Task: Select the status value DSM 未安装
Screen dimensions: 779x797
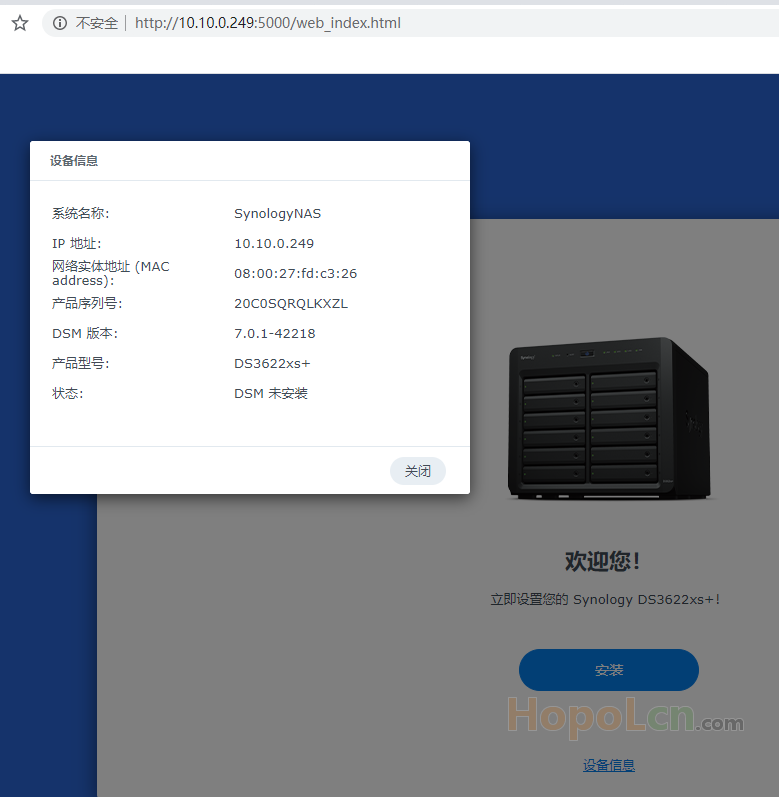Action: coord(271,393)
